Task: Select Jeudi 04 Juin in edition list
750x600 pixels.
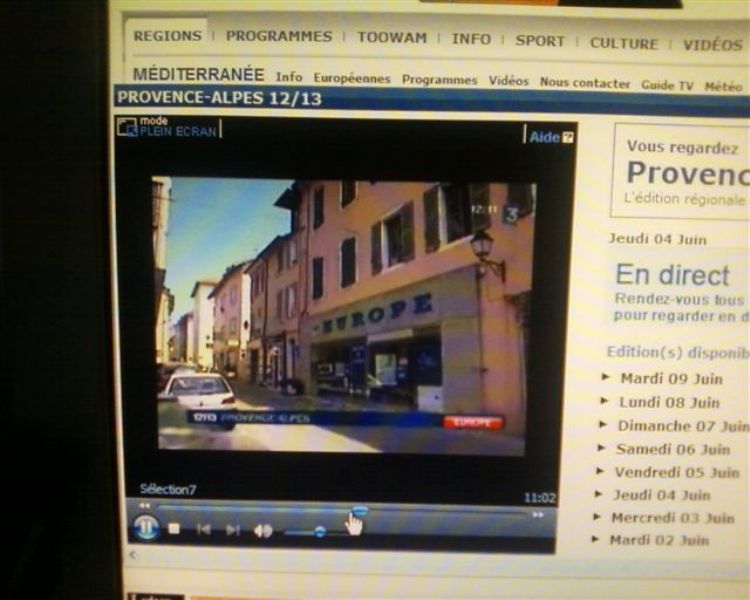Action: pos(662,495)
